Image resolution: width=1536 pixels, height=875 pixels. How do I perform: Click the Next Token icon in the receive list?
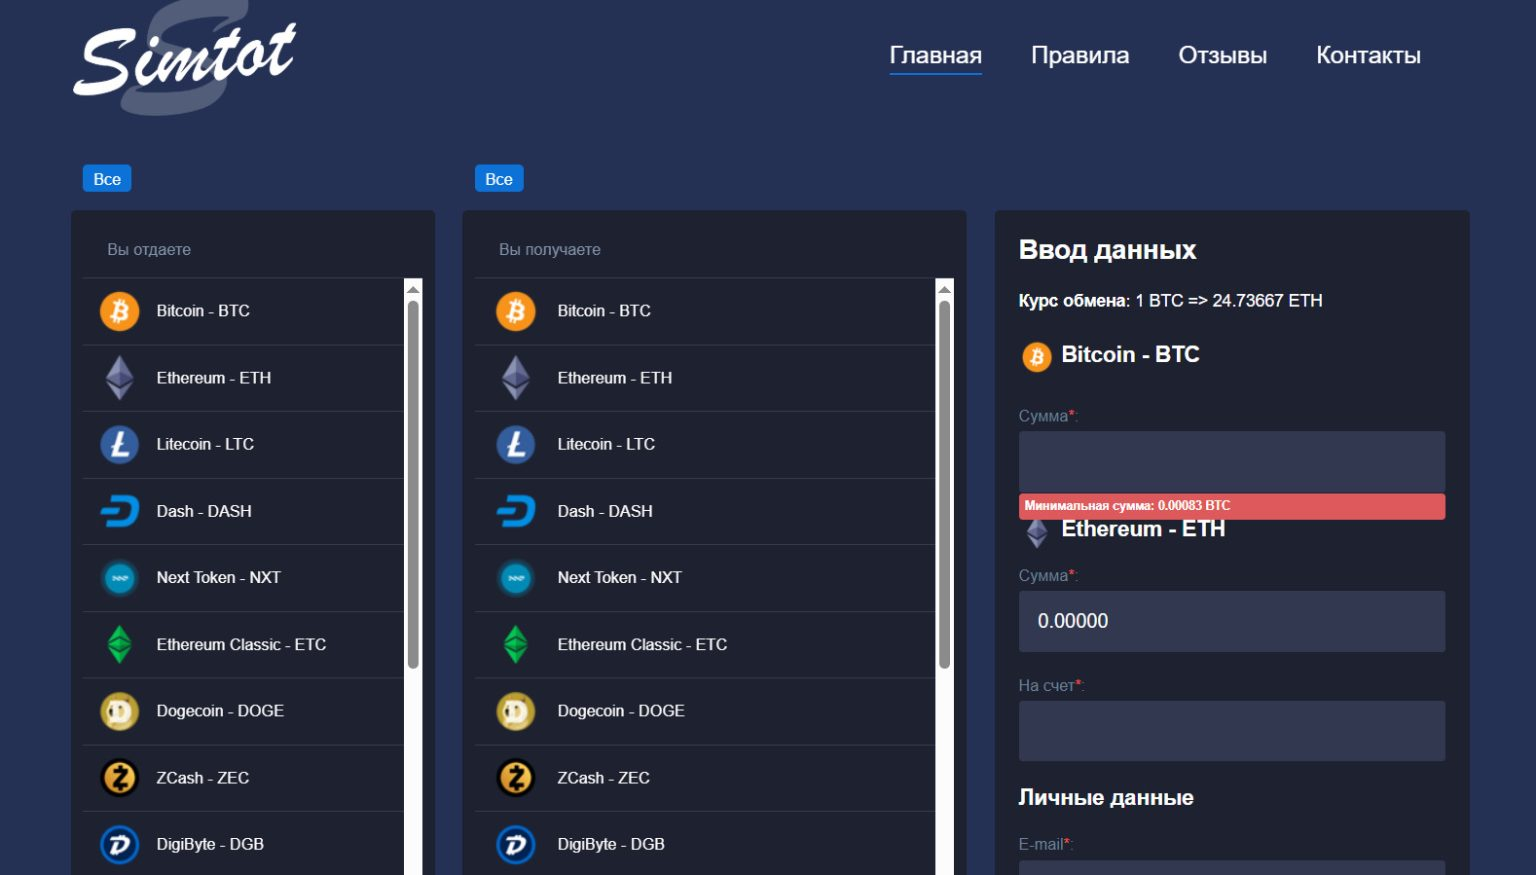pos(516,578)
